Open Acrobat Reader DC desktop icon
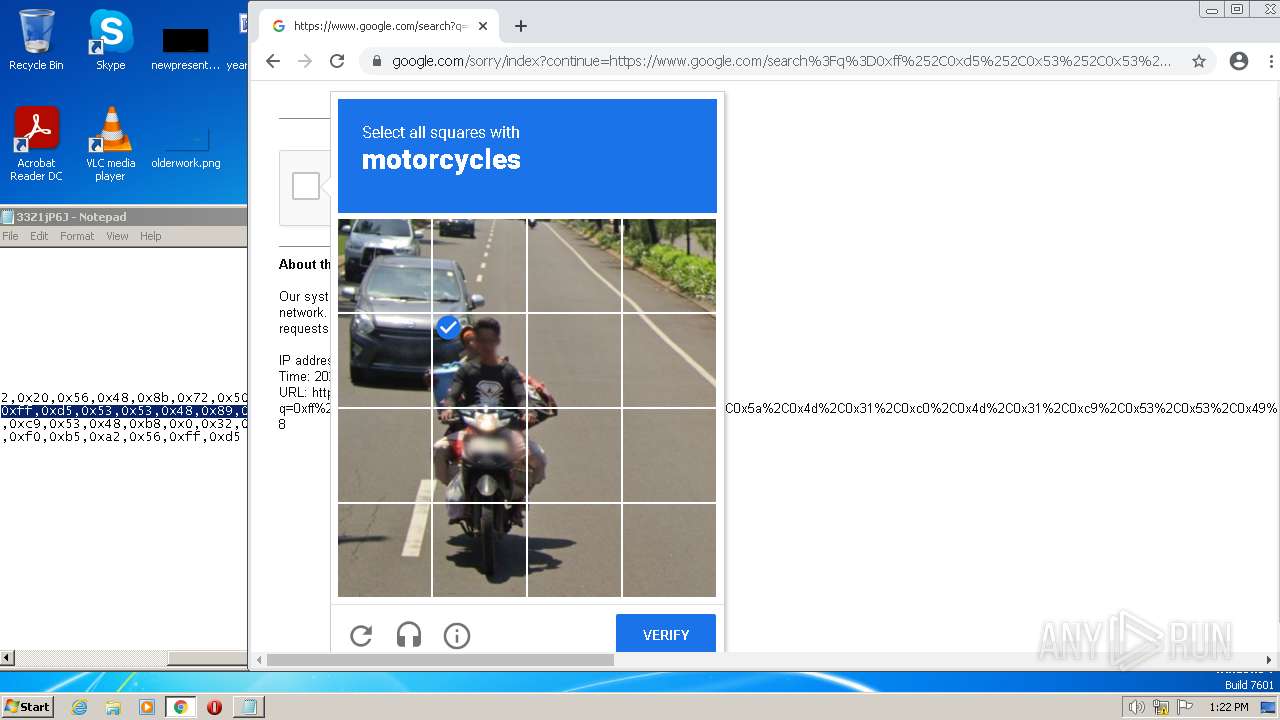Viewport: 1280px width, 720px height. pyautogui.click(x=36, y=144)
